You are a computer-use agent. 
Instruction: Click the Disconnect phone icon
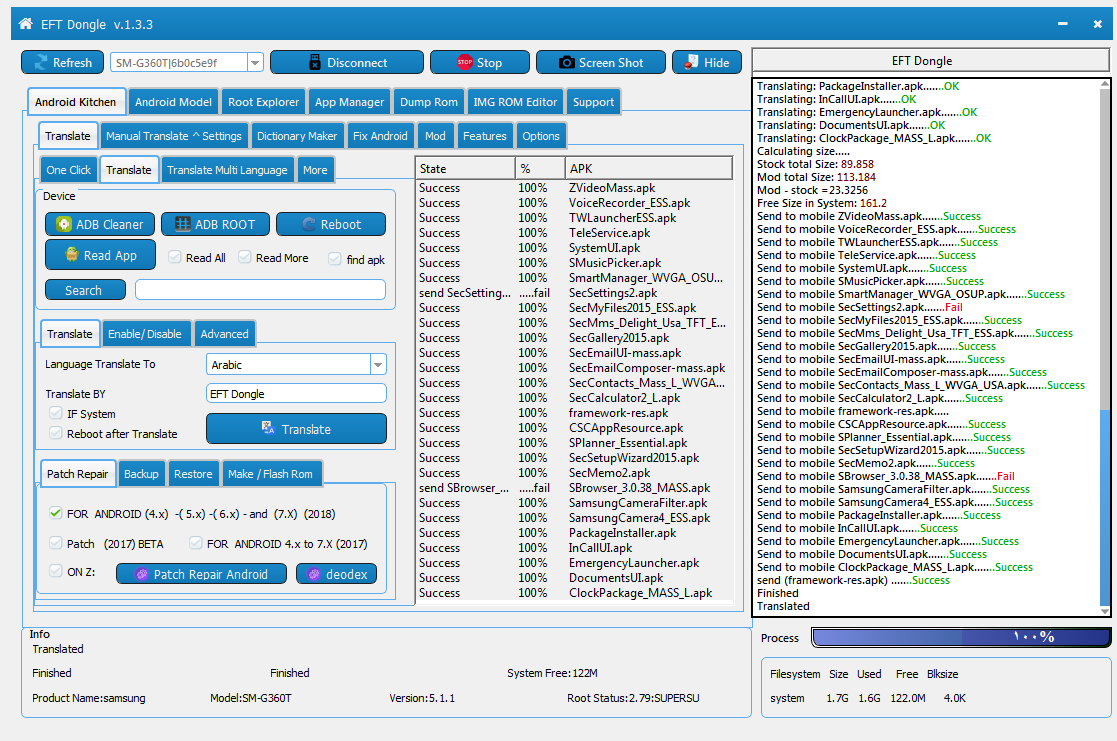click(315, 63)
